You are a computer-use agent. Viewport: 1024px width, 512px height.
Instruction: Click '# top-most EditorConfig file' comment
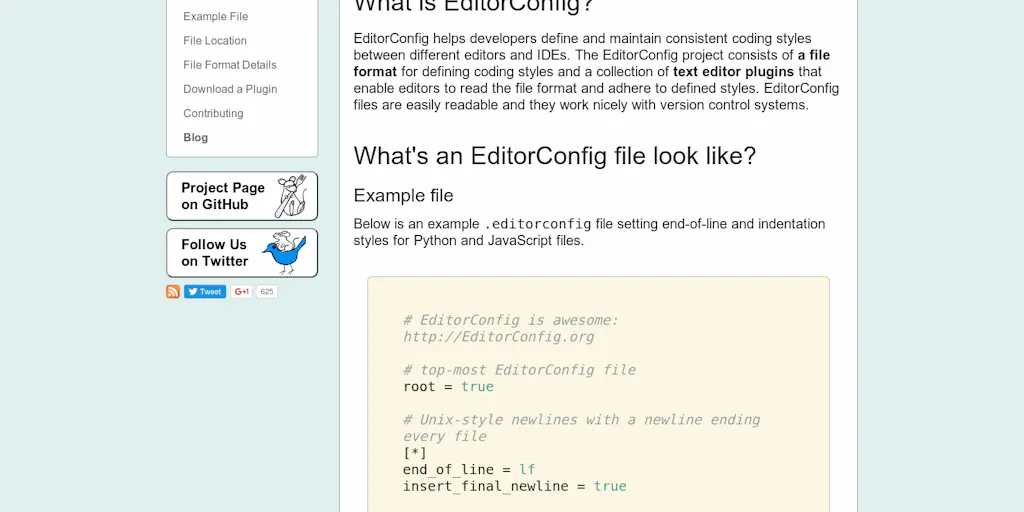[519, 370]
